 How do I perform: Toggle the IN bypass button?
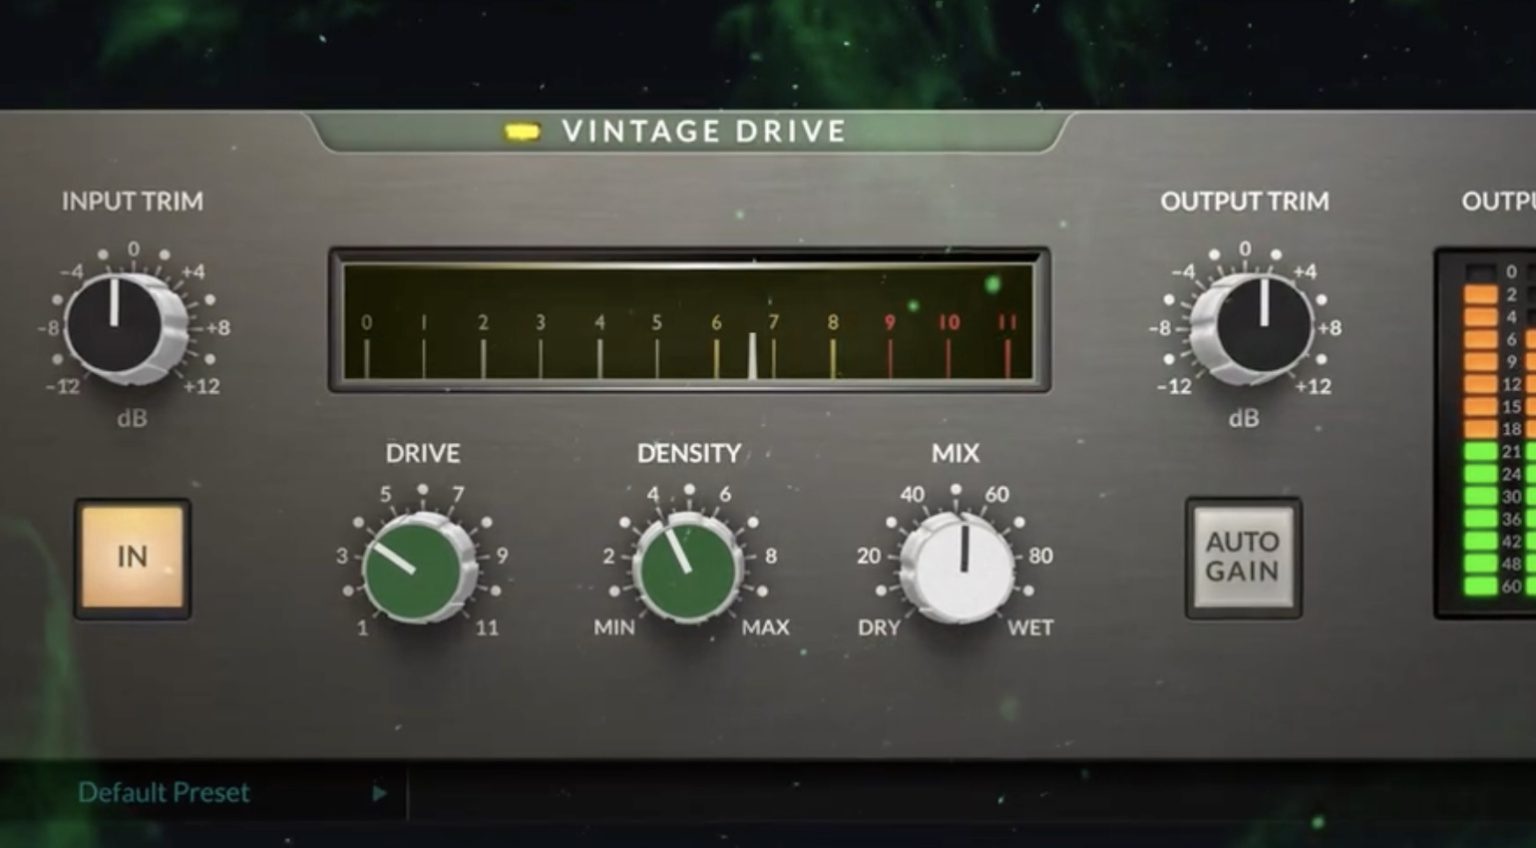(132, 557)
